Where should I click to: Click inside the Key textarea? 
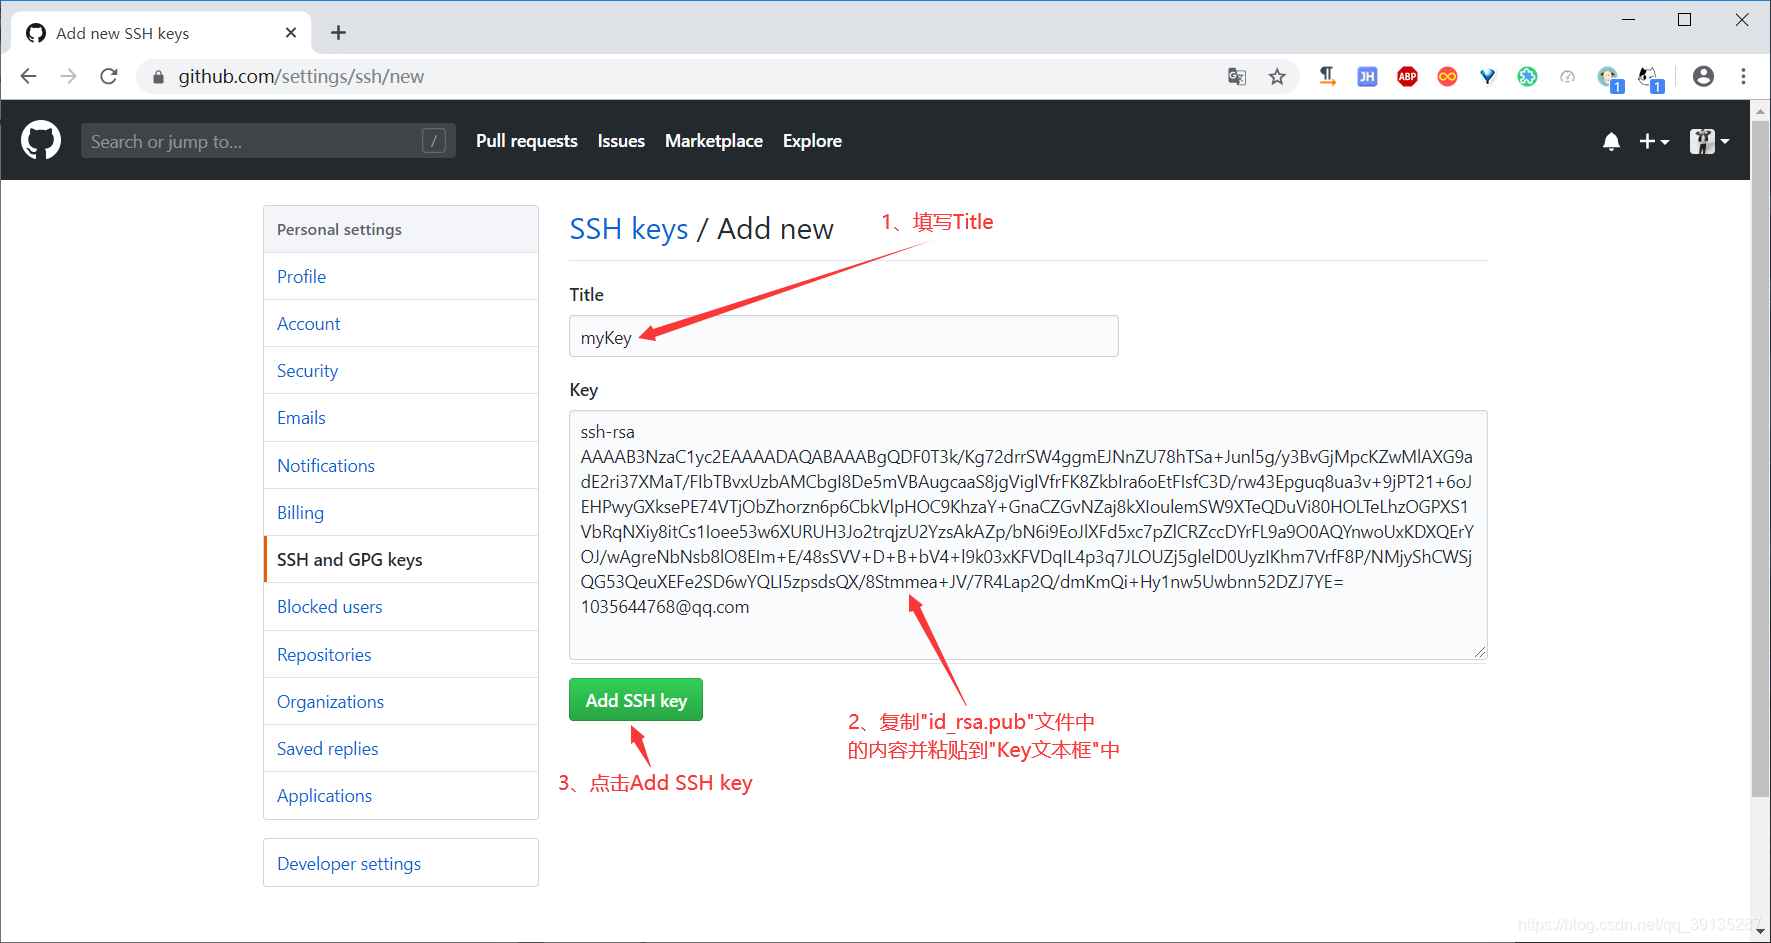point(1028,535)
